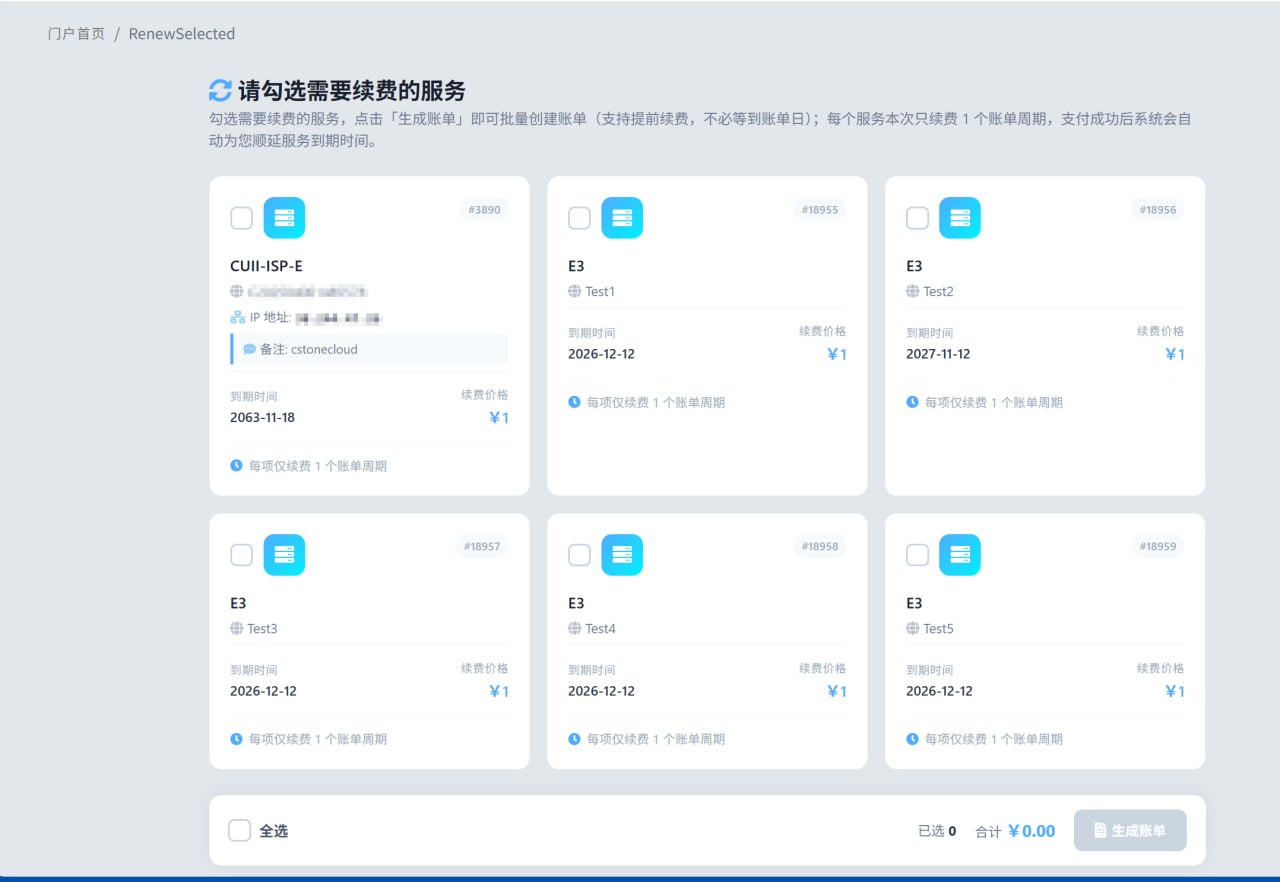Click the #18959 ID badge

(1158, 547)
